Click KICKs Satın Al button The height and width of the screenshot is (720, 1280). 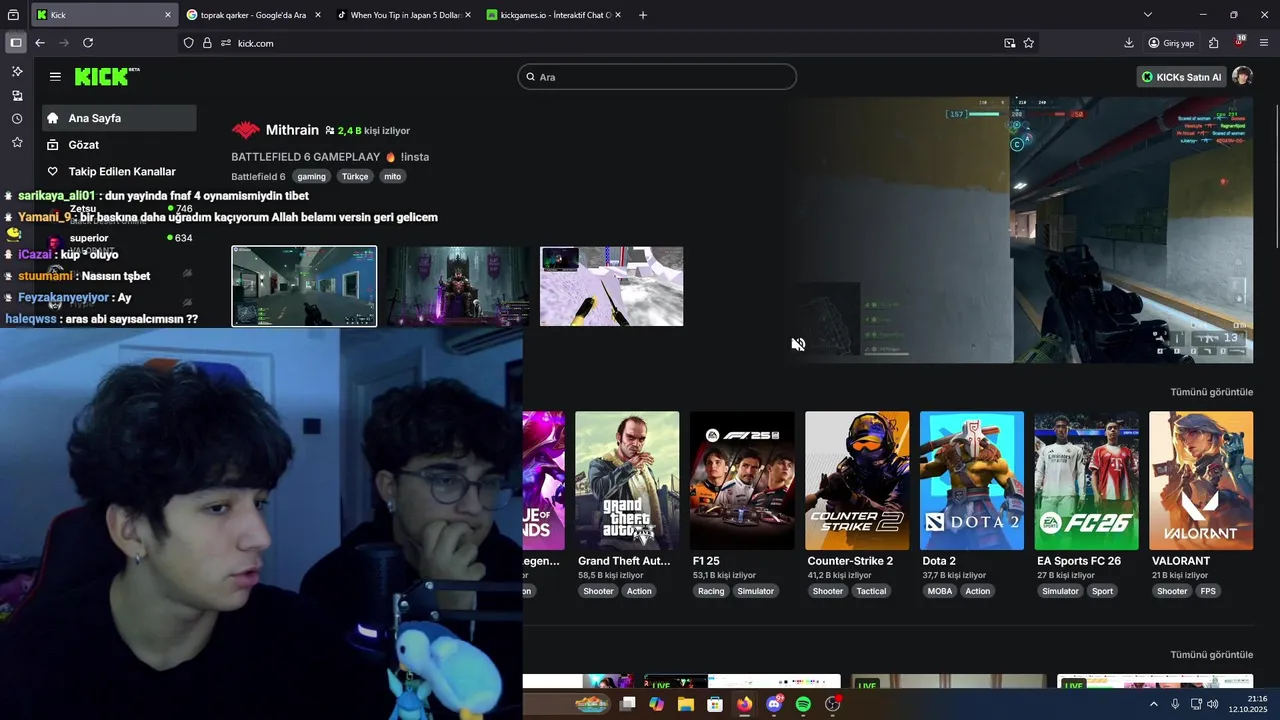1182,77
